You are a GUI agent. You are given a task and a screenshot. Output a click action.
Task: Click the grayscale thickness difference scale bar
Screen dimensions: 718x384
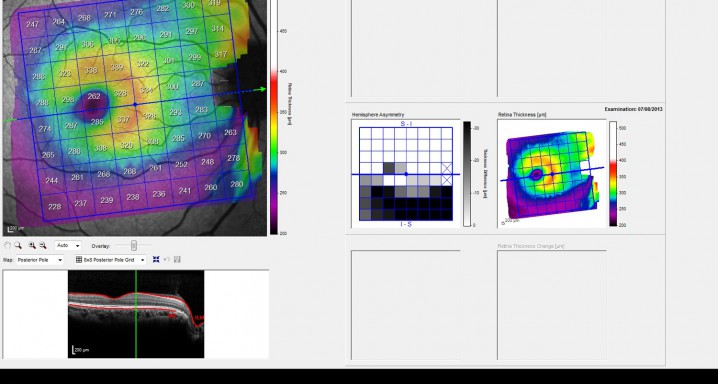click(467, 174)
